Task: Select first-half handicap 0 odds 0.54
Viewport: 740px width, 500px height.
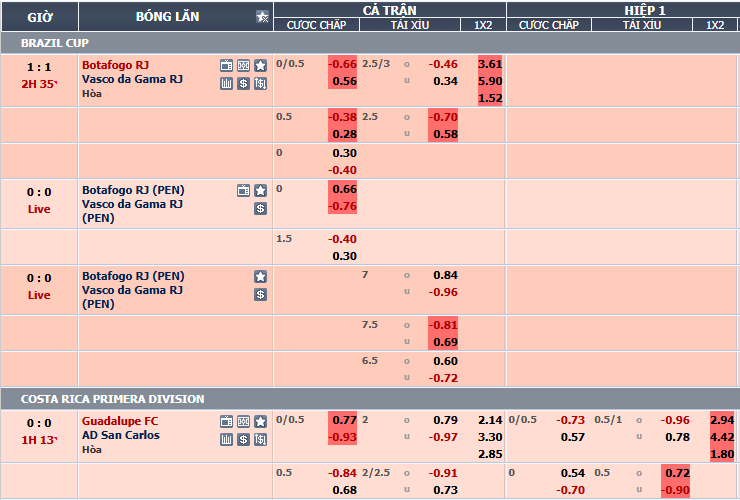Action: [x=572, y=473]
